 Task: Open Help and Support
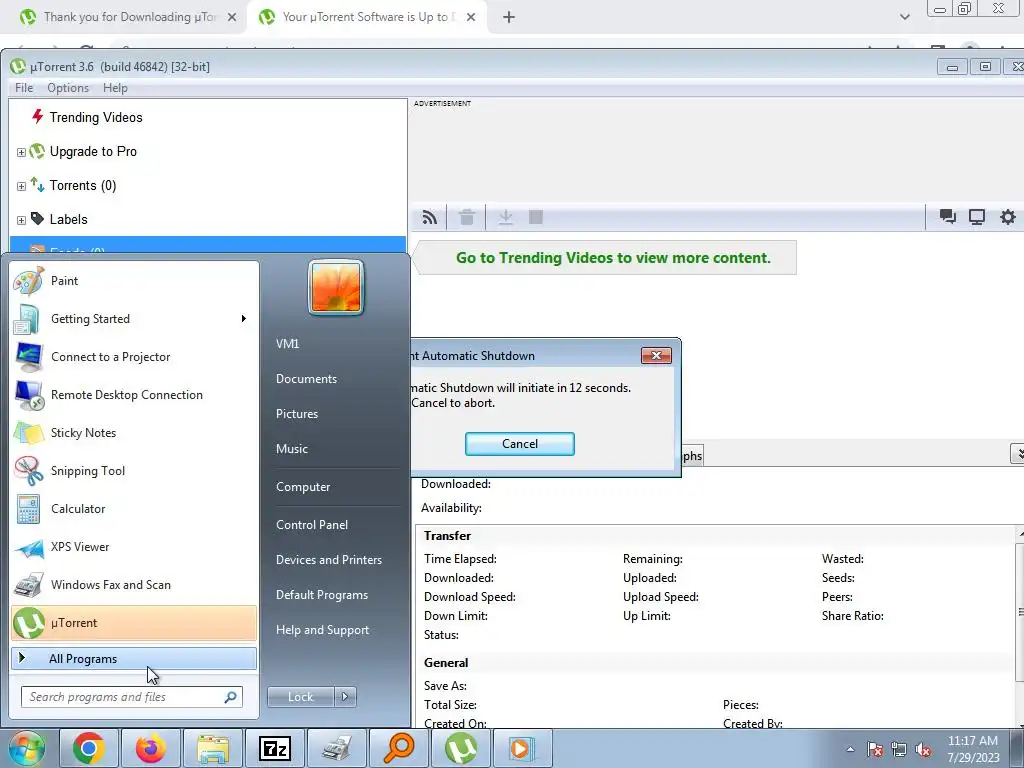tap(323, 630)
